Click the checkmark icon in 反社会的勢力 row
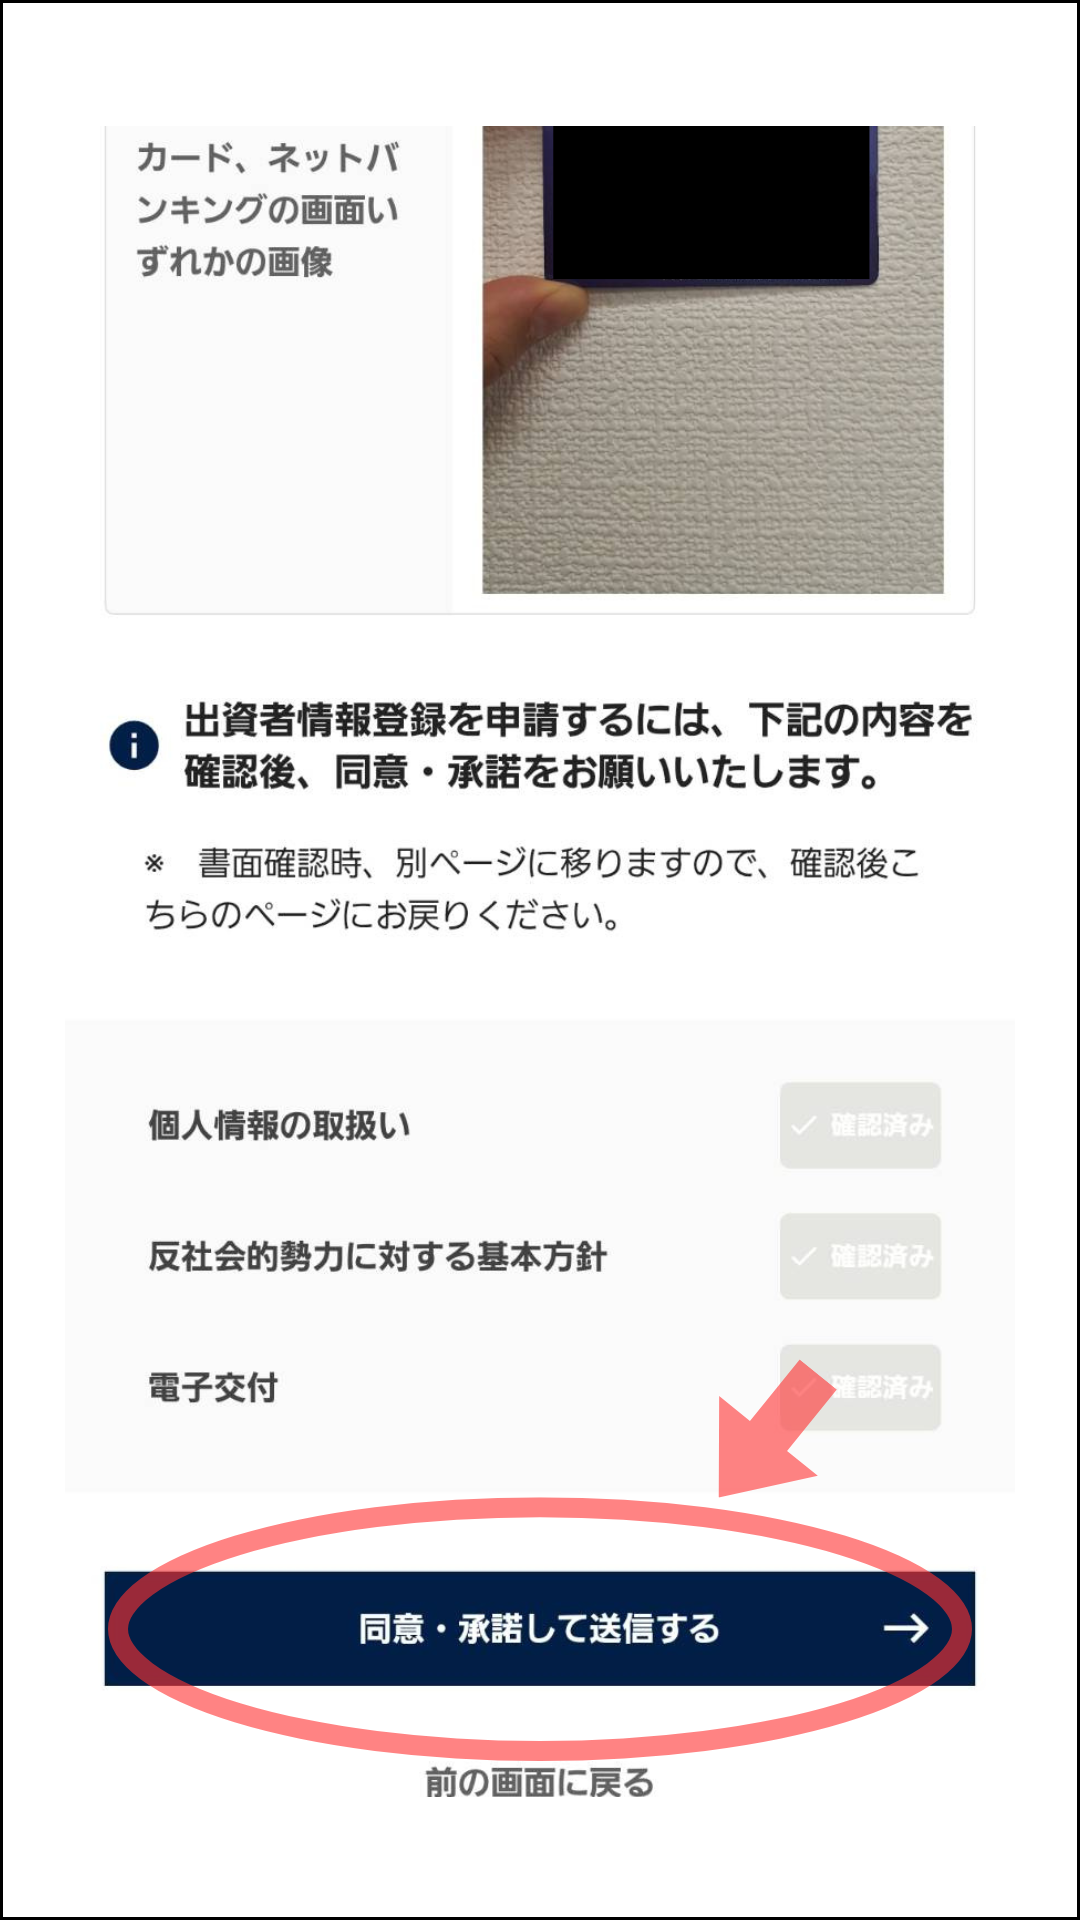This screenshot has width=1080, height=1920. click(804, 1257)
